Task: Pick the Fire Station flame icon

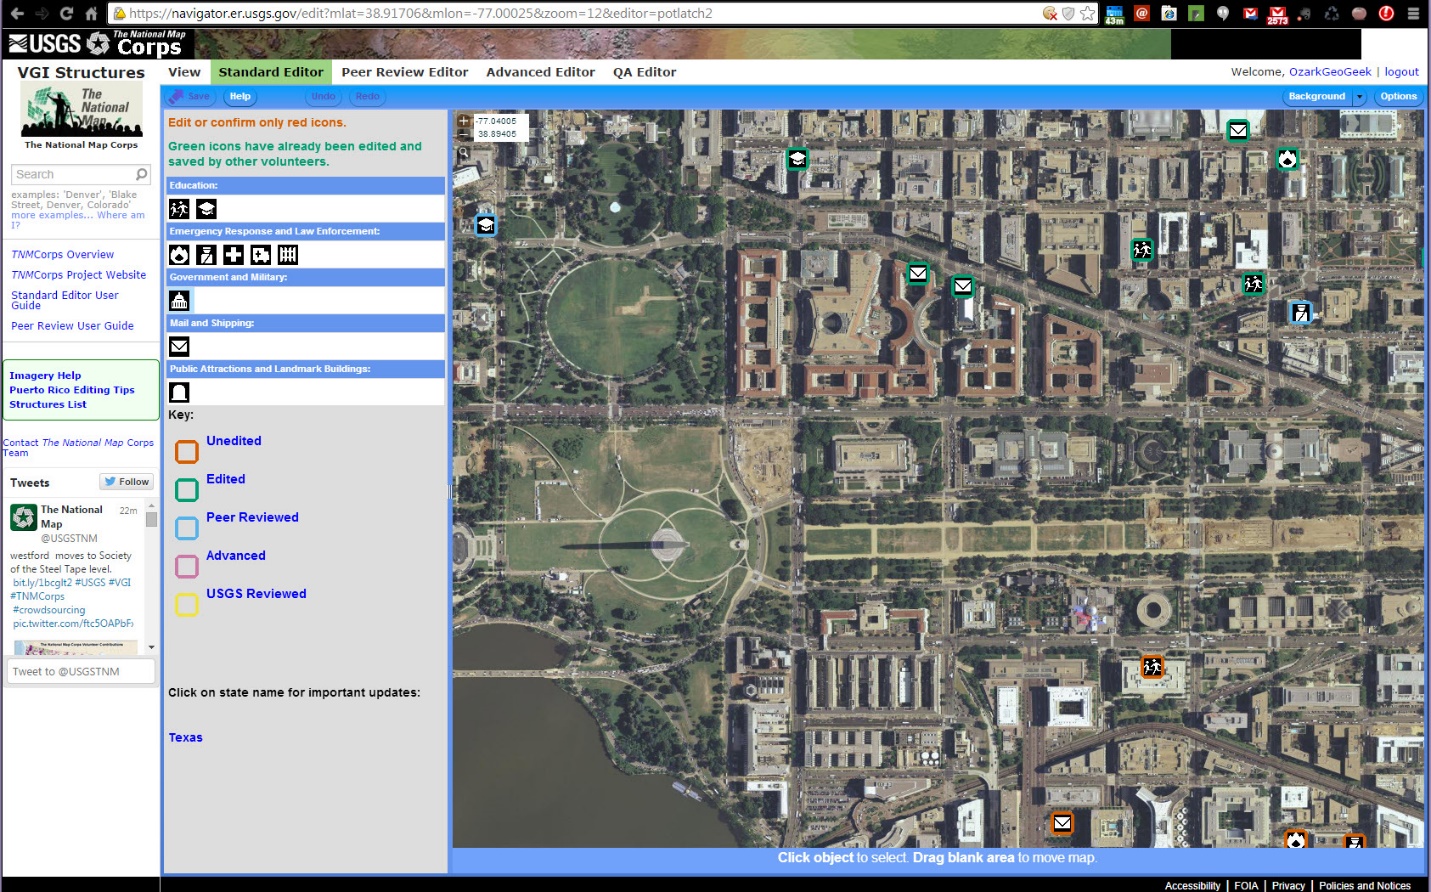Action: 179,255
